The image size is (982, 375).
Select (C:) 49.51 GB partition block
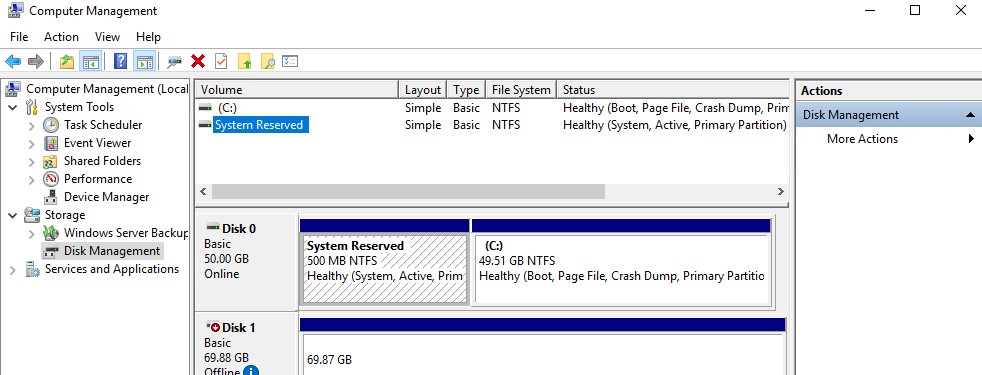[621, 269]
